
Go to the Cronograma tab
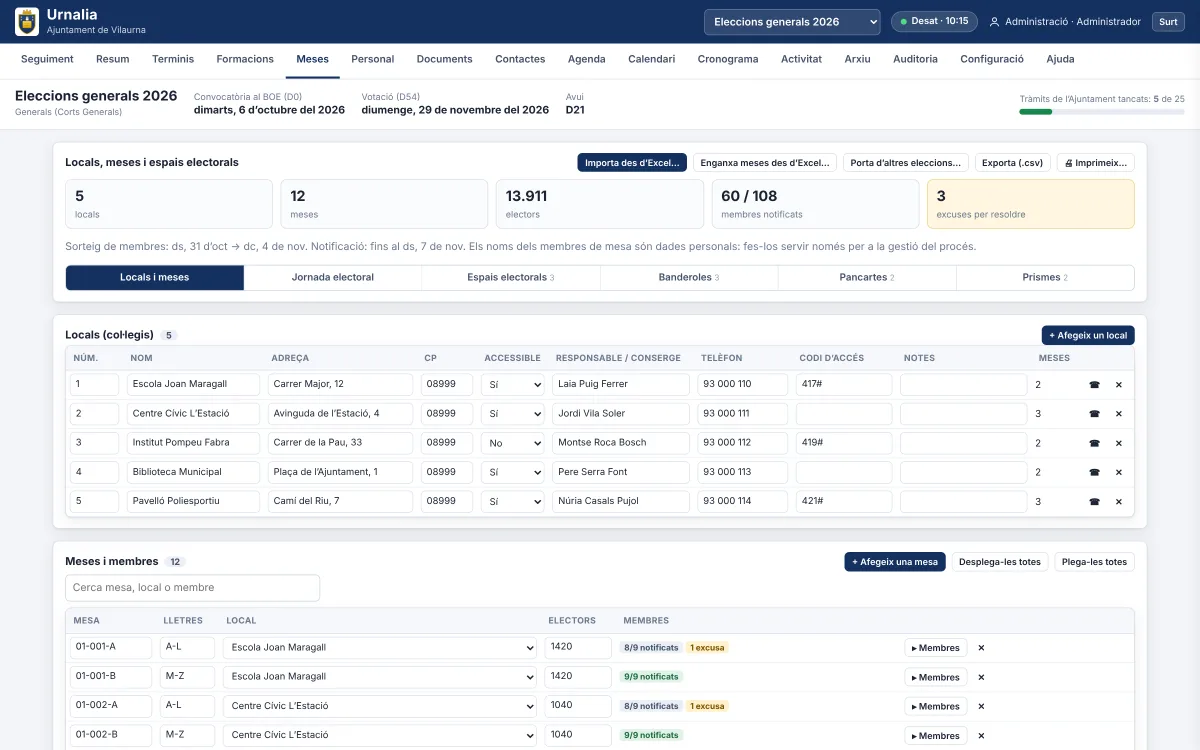[728, 59]
